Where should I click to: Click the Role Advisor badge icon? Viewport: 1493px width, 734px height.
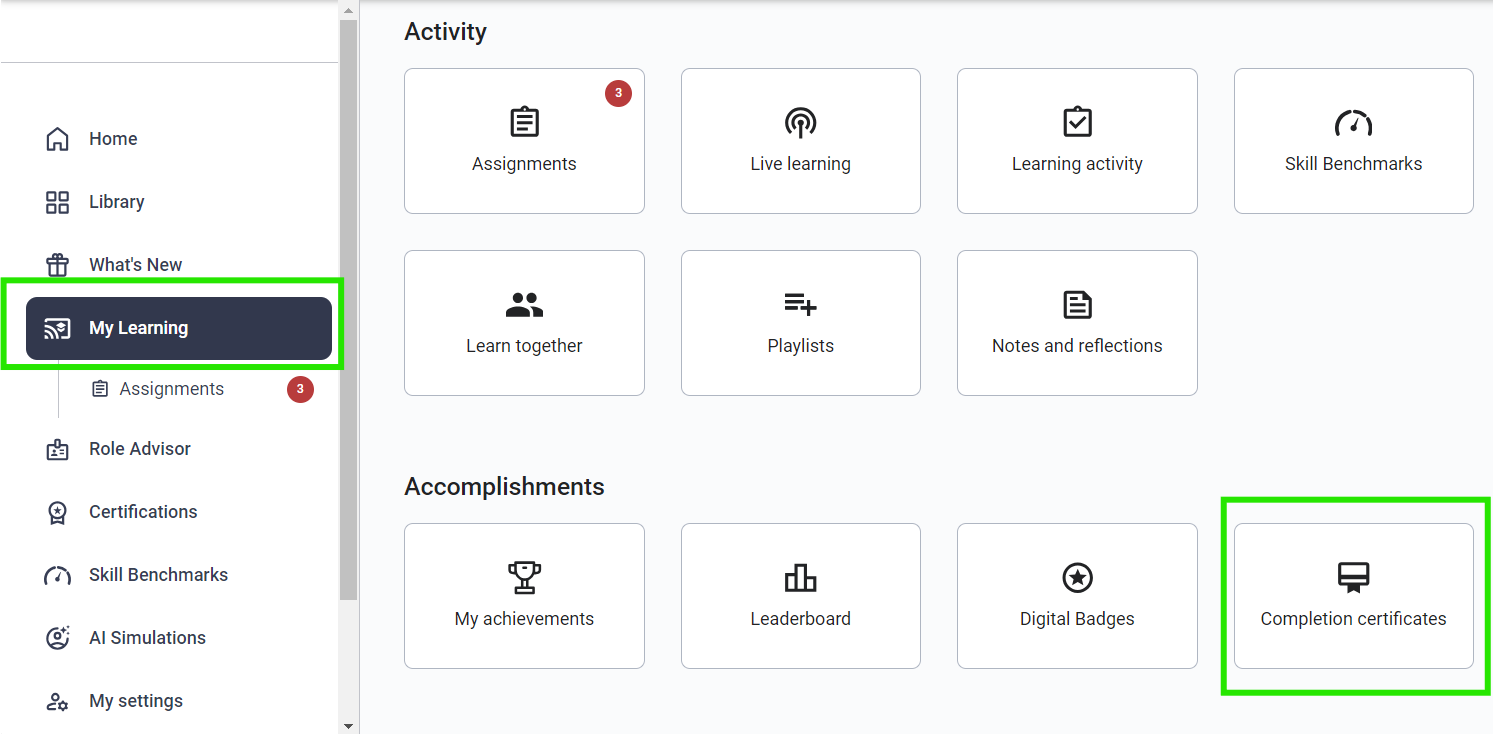(58, 449)
